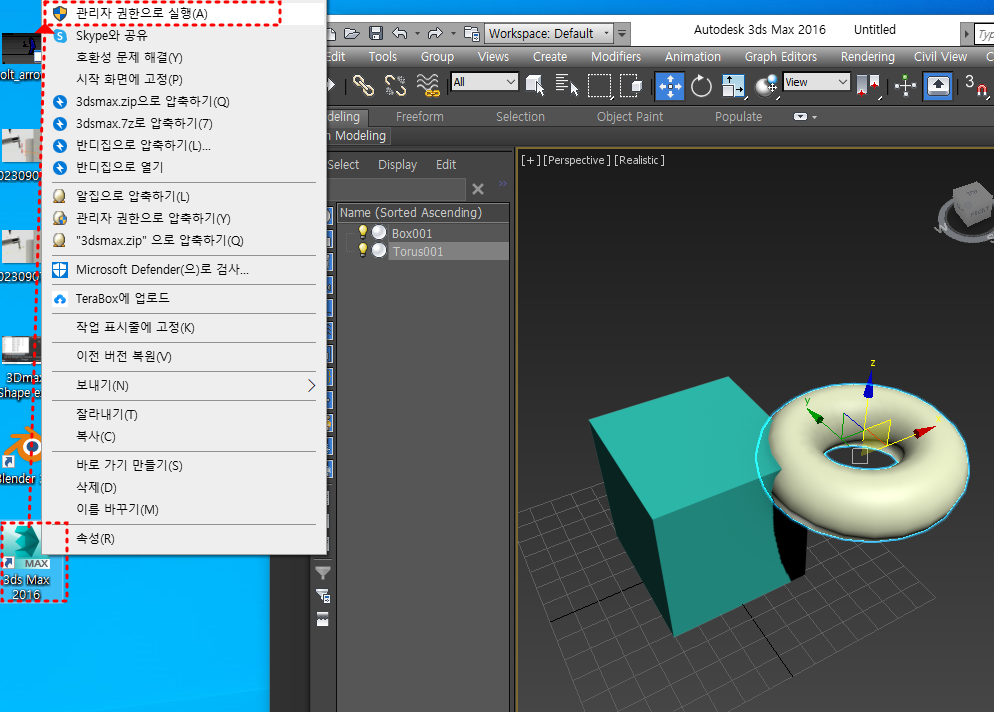
Task: Open the Modifiers menu
Action: pyautogui.click(x=616, y=56)
